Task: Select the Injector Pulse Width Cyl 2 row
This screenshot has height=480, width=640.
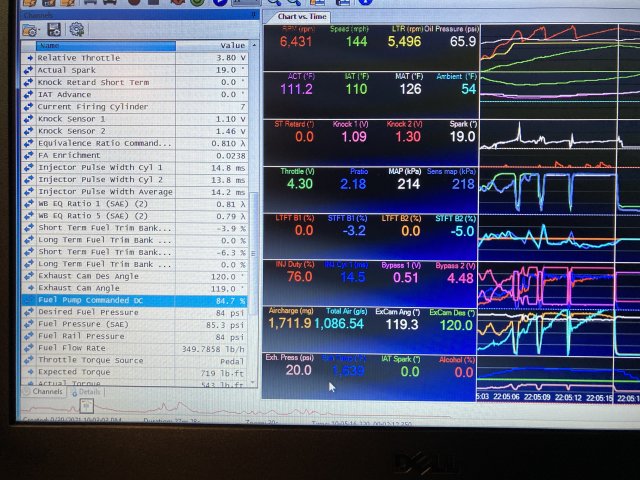Action: tap(135, 180)
